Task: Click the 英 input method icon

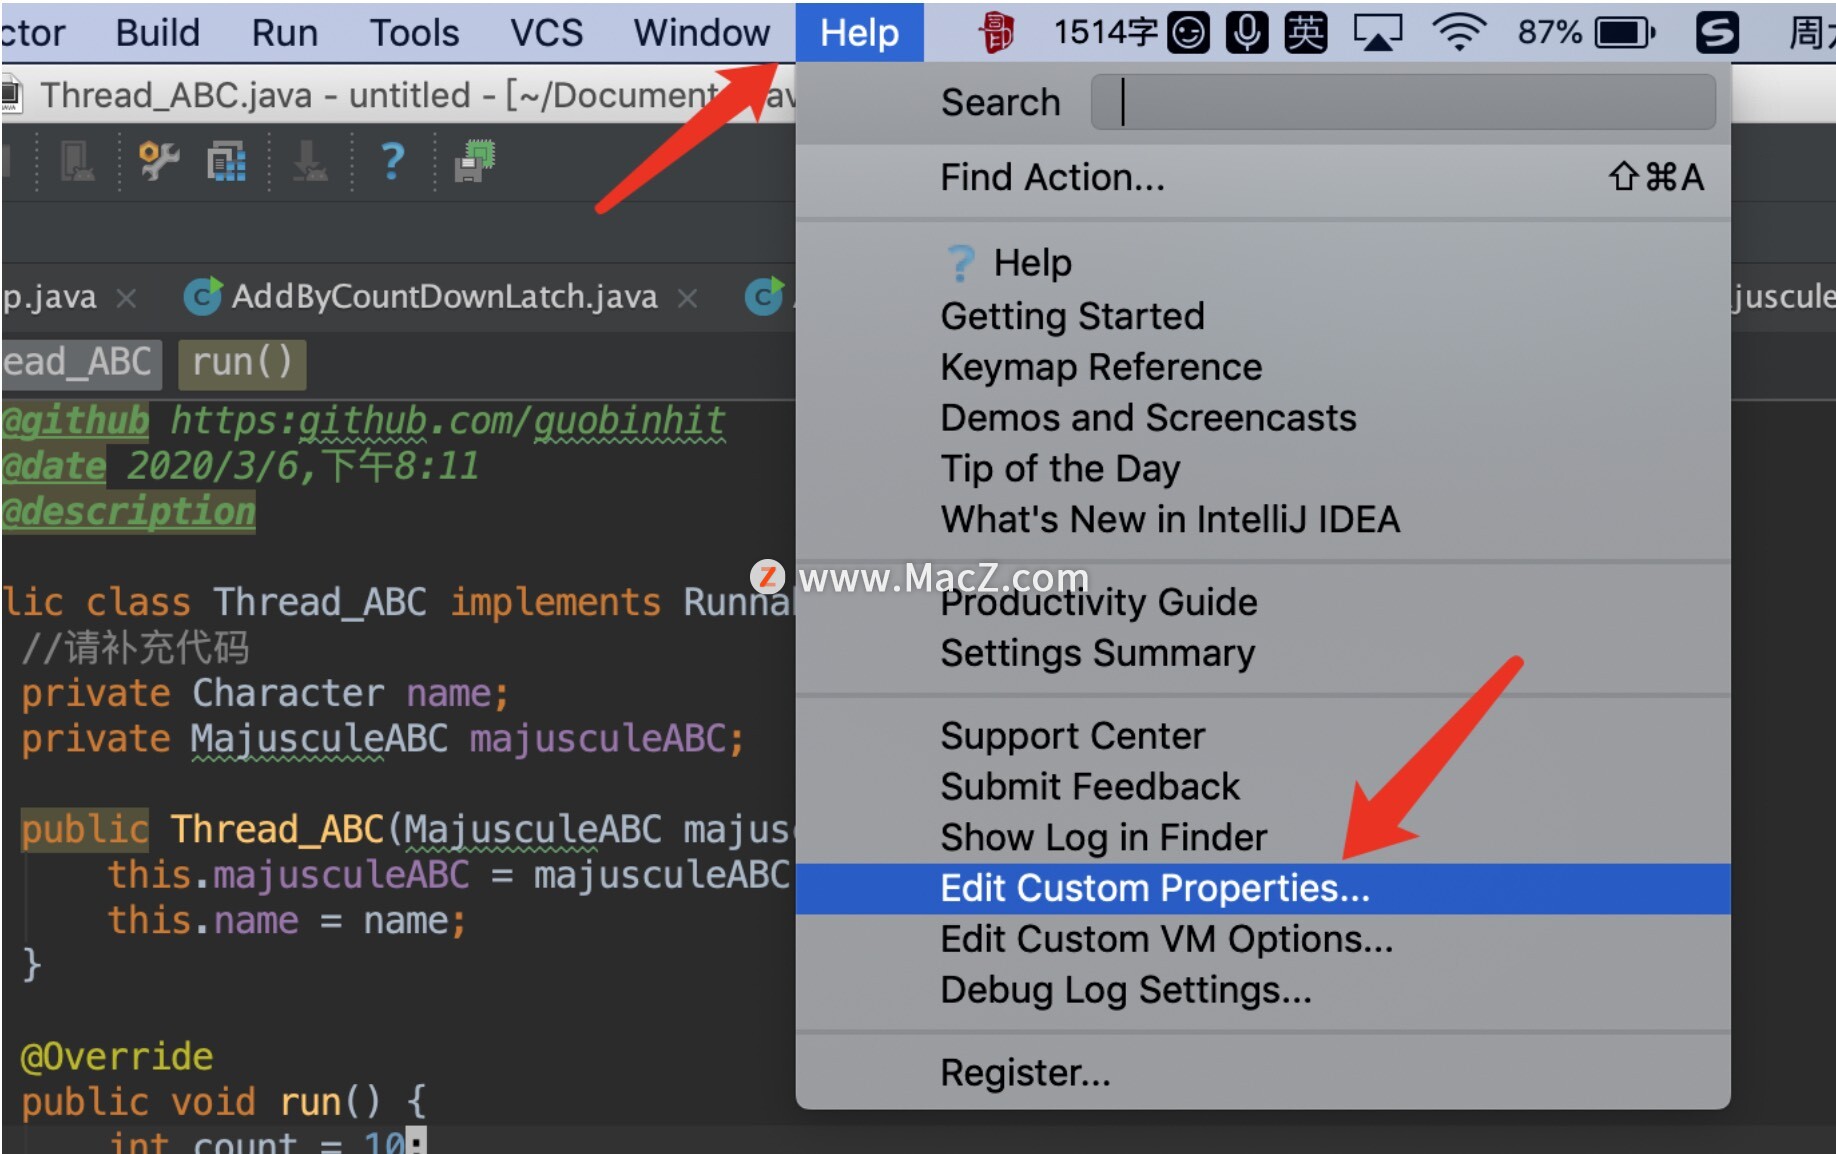Action: tap(1305, 33)
